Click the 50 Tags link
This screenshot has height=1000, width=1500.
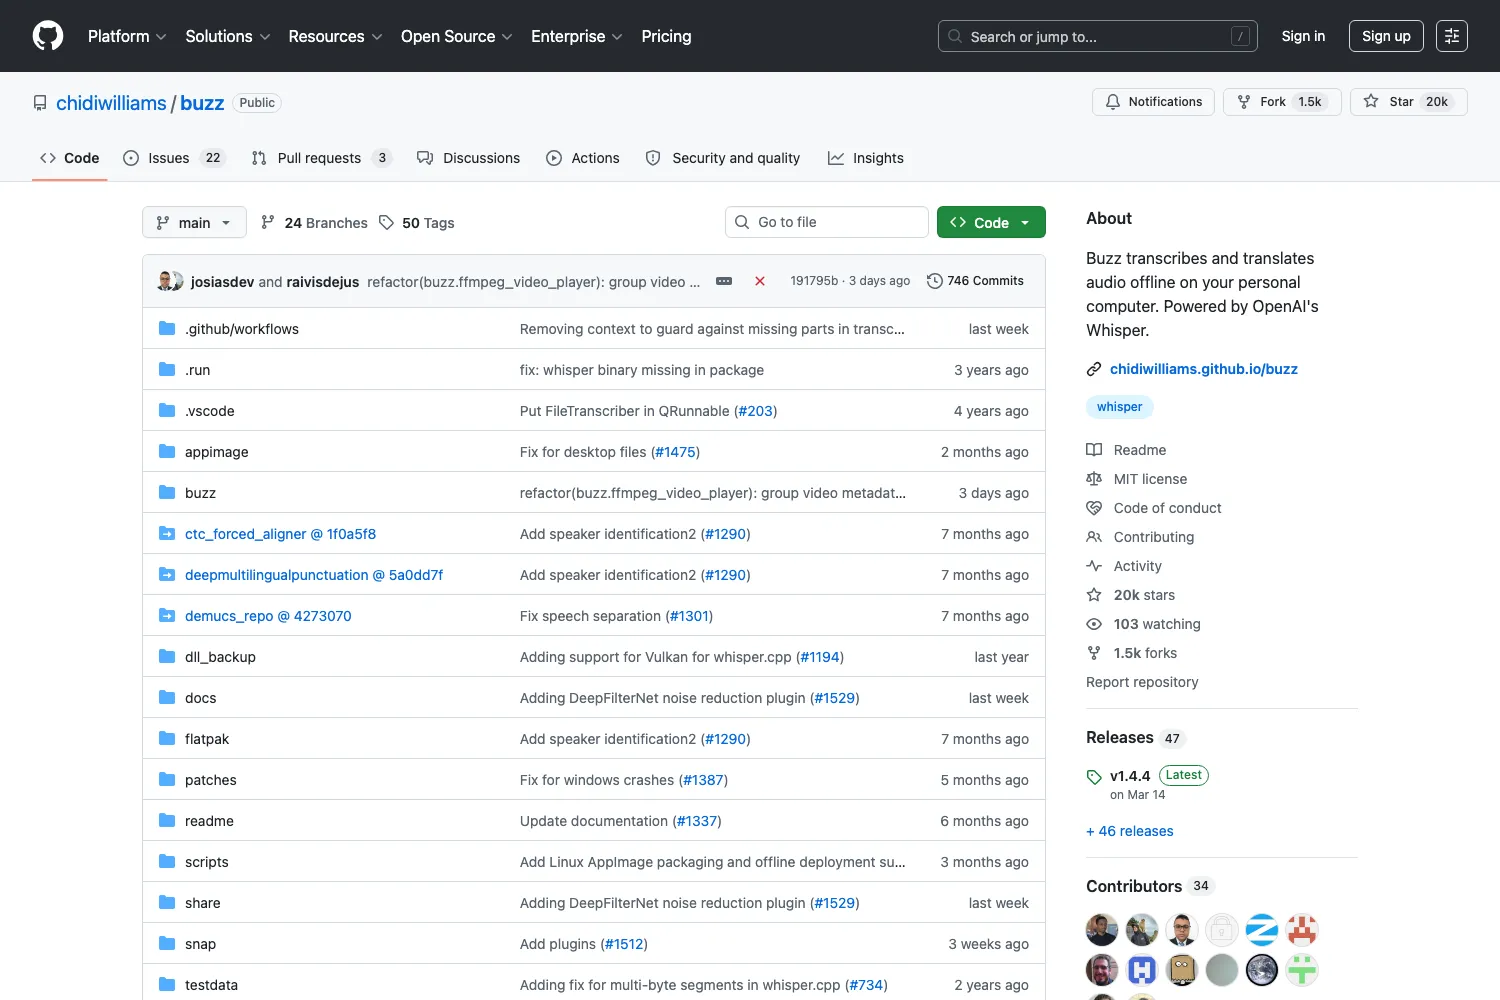417,223
